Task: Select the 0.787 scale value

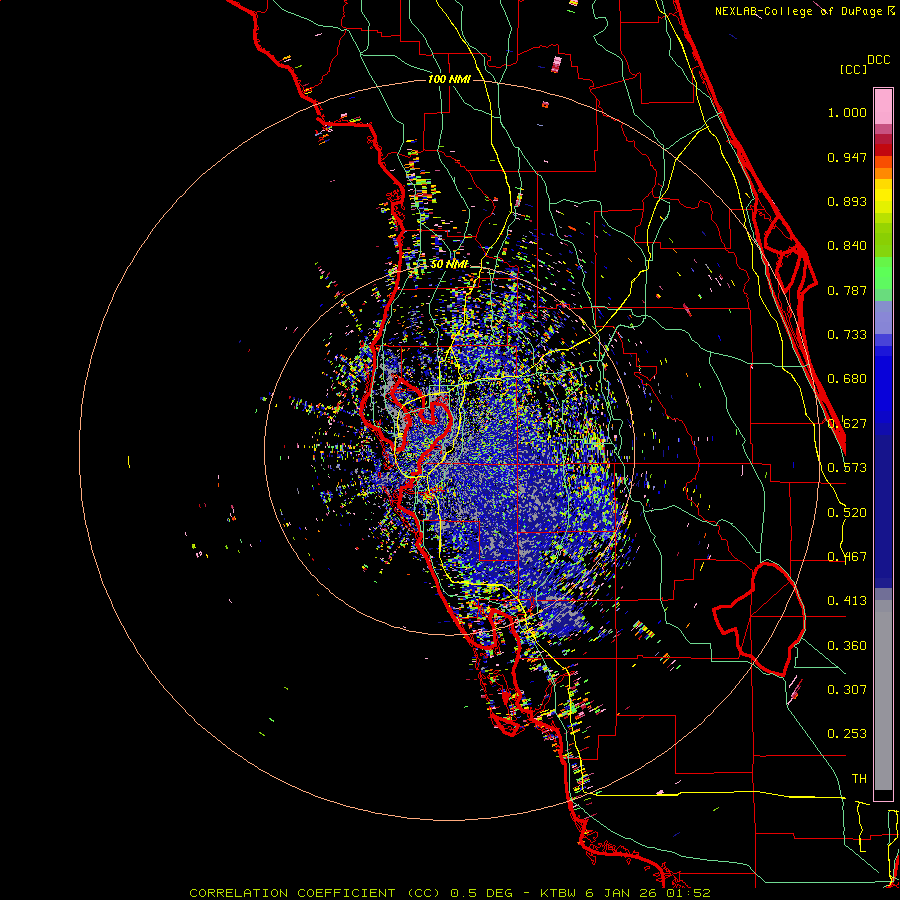Action: coord(847,290)
